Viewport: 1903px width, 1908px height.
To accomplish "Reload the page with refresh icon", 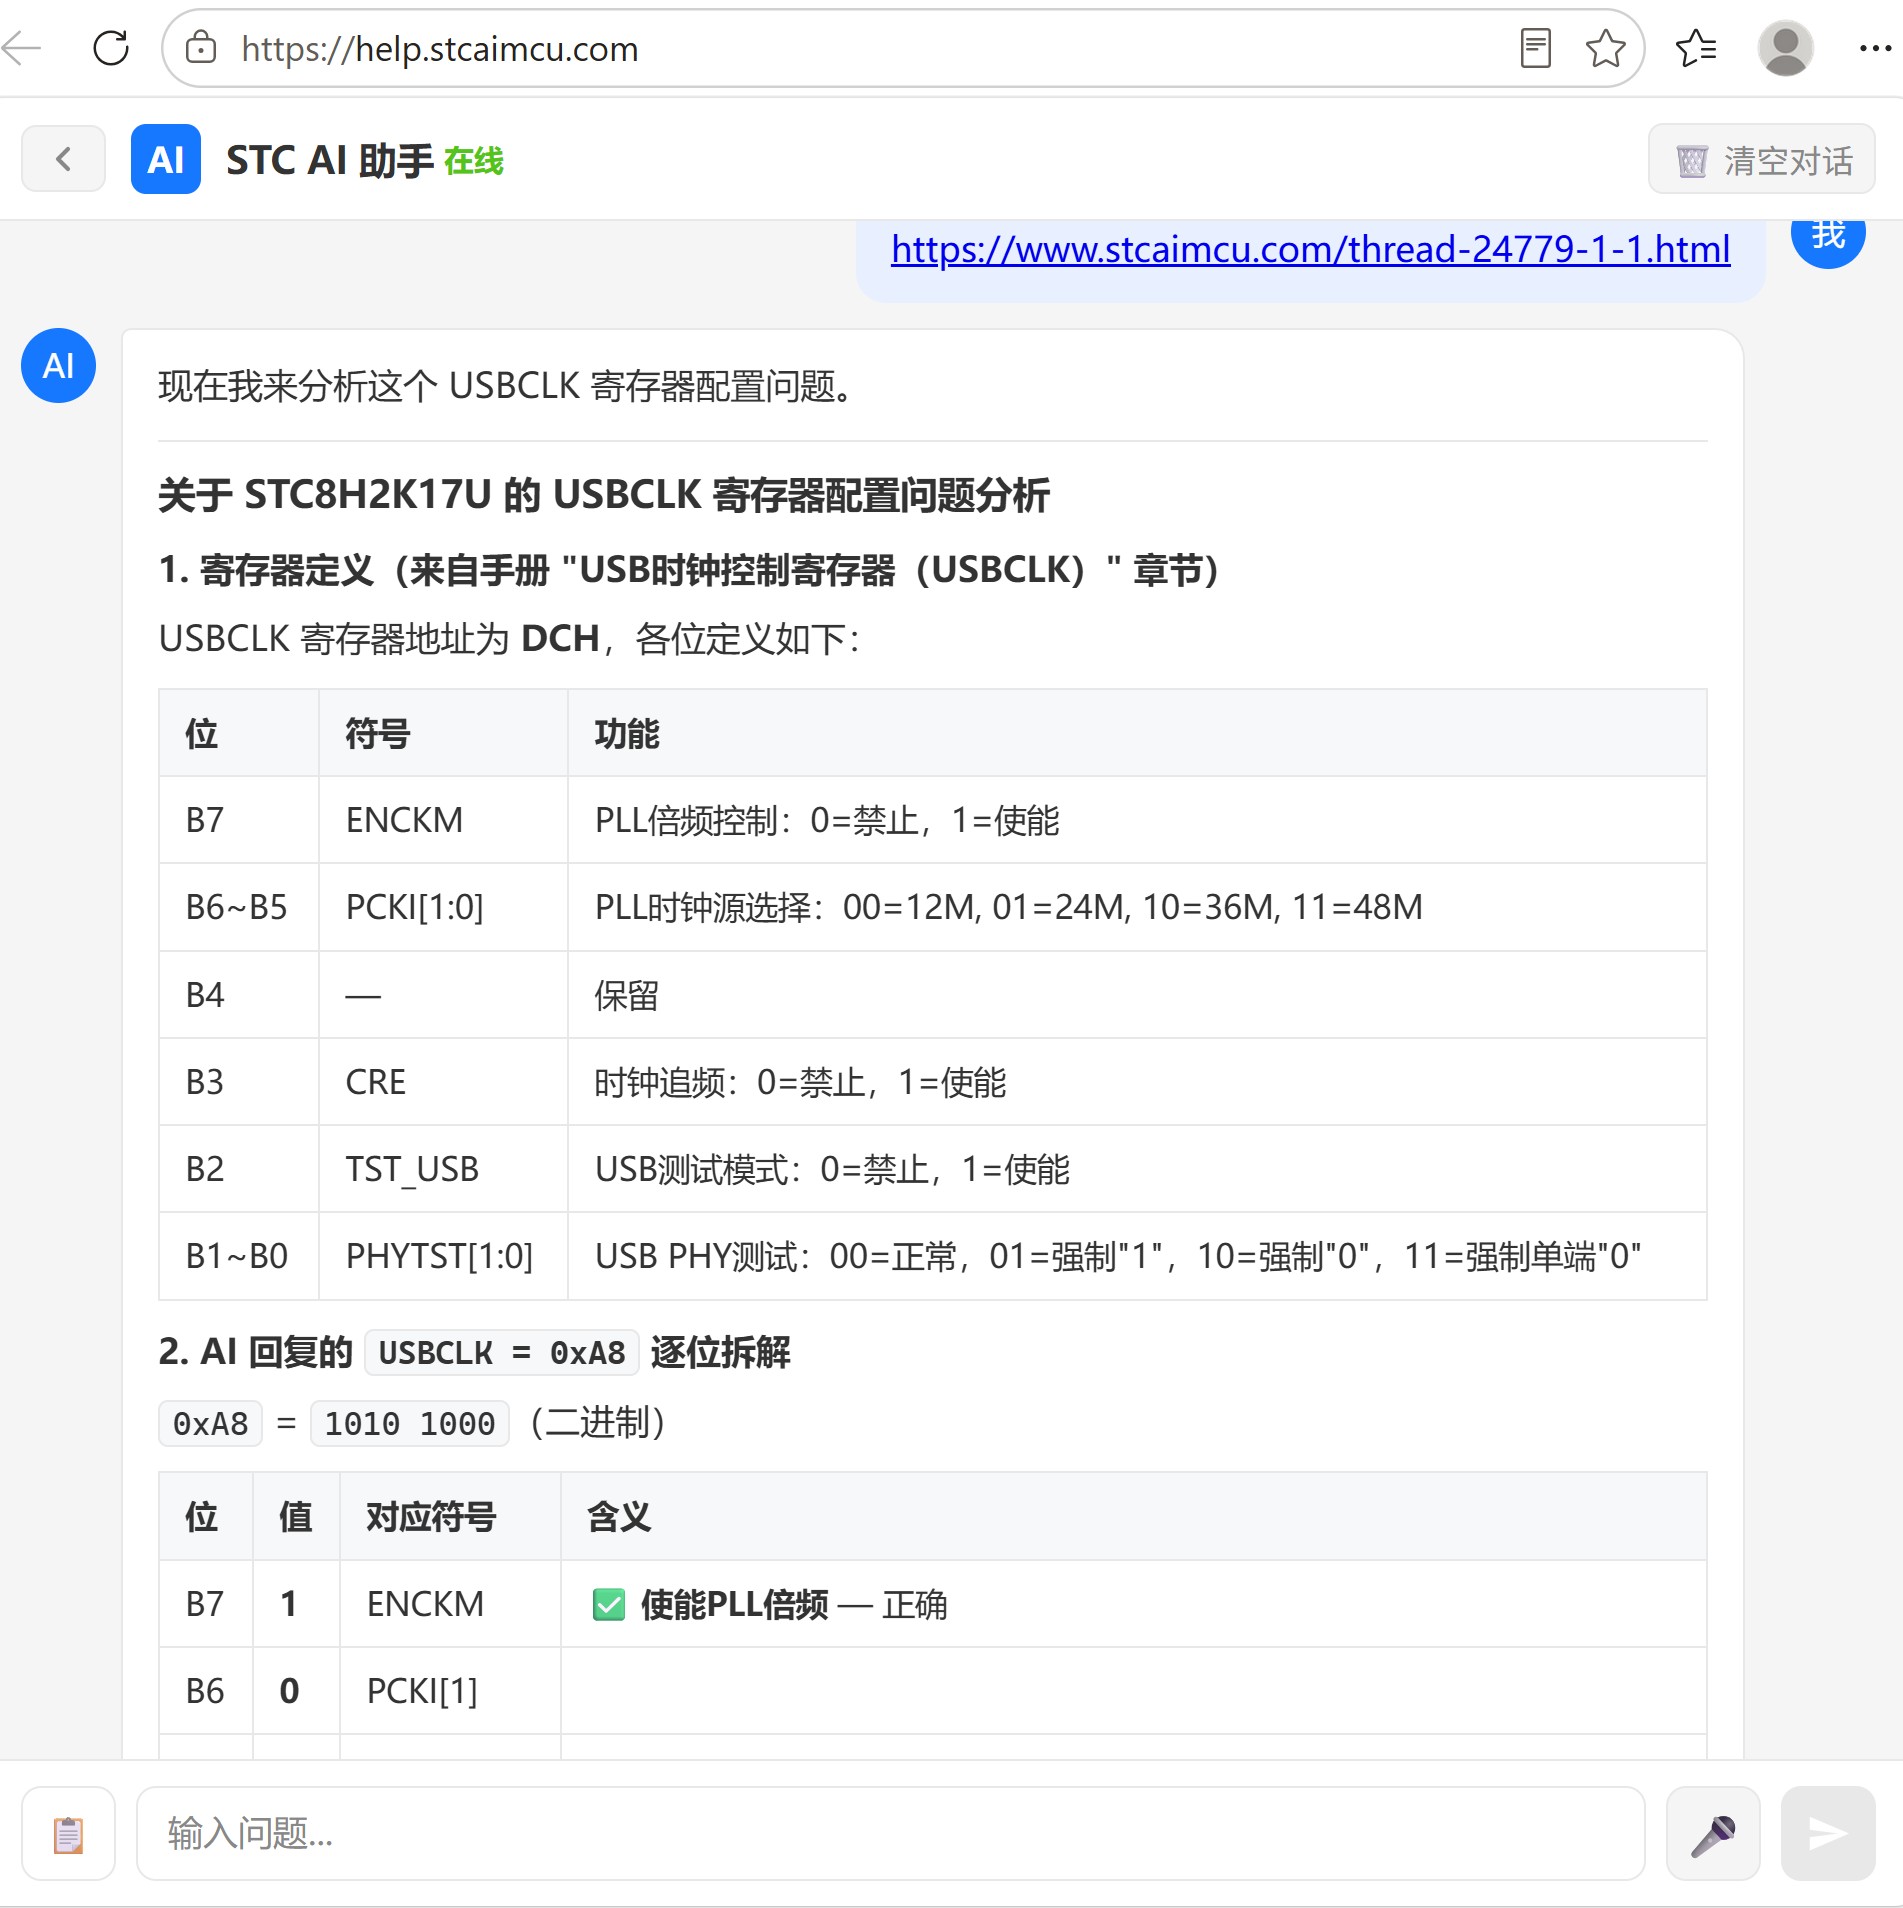I will 111,48.
